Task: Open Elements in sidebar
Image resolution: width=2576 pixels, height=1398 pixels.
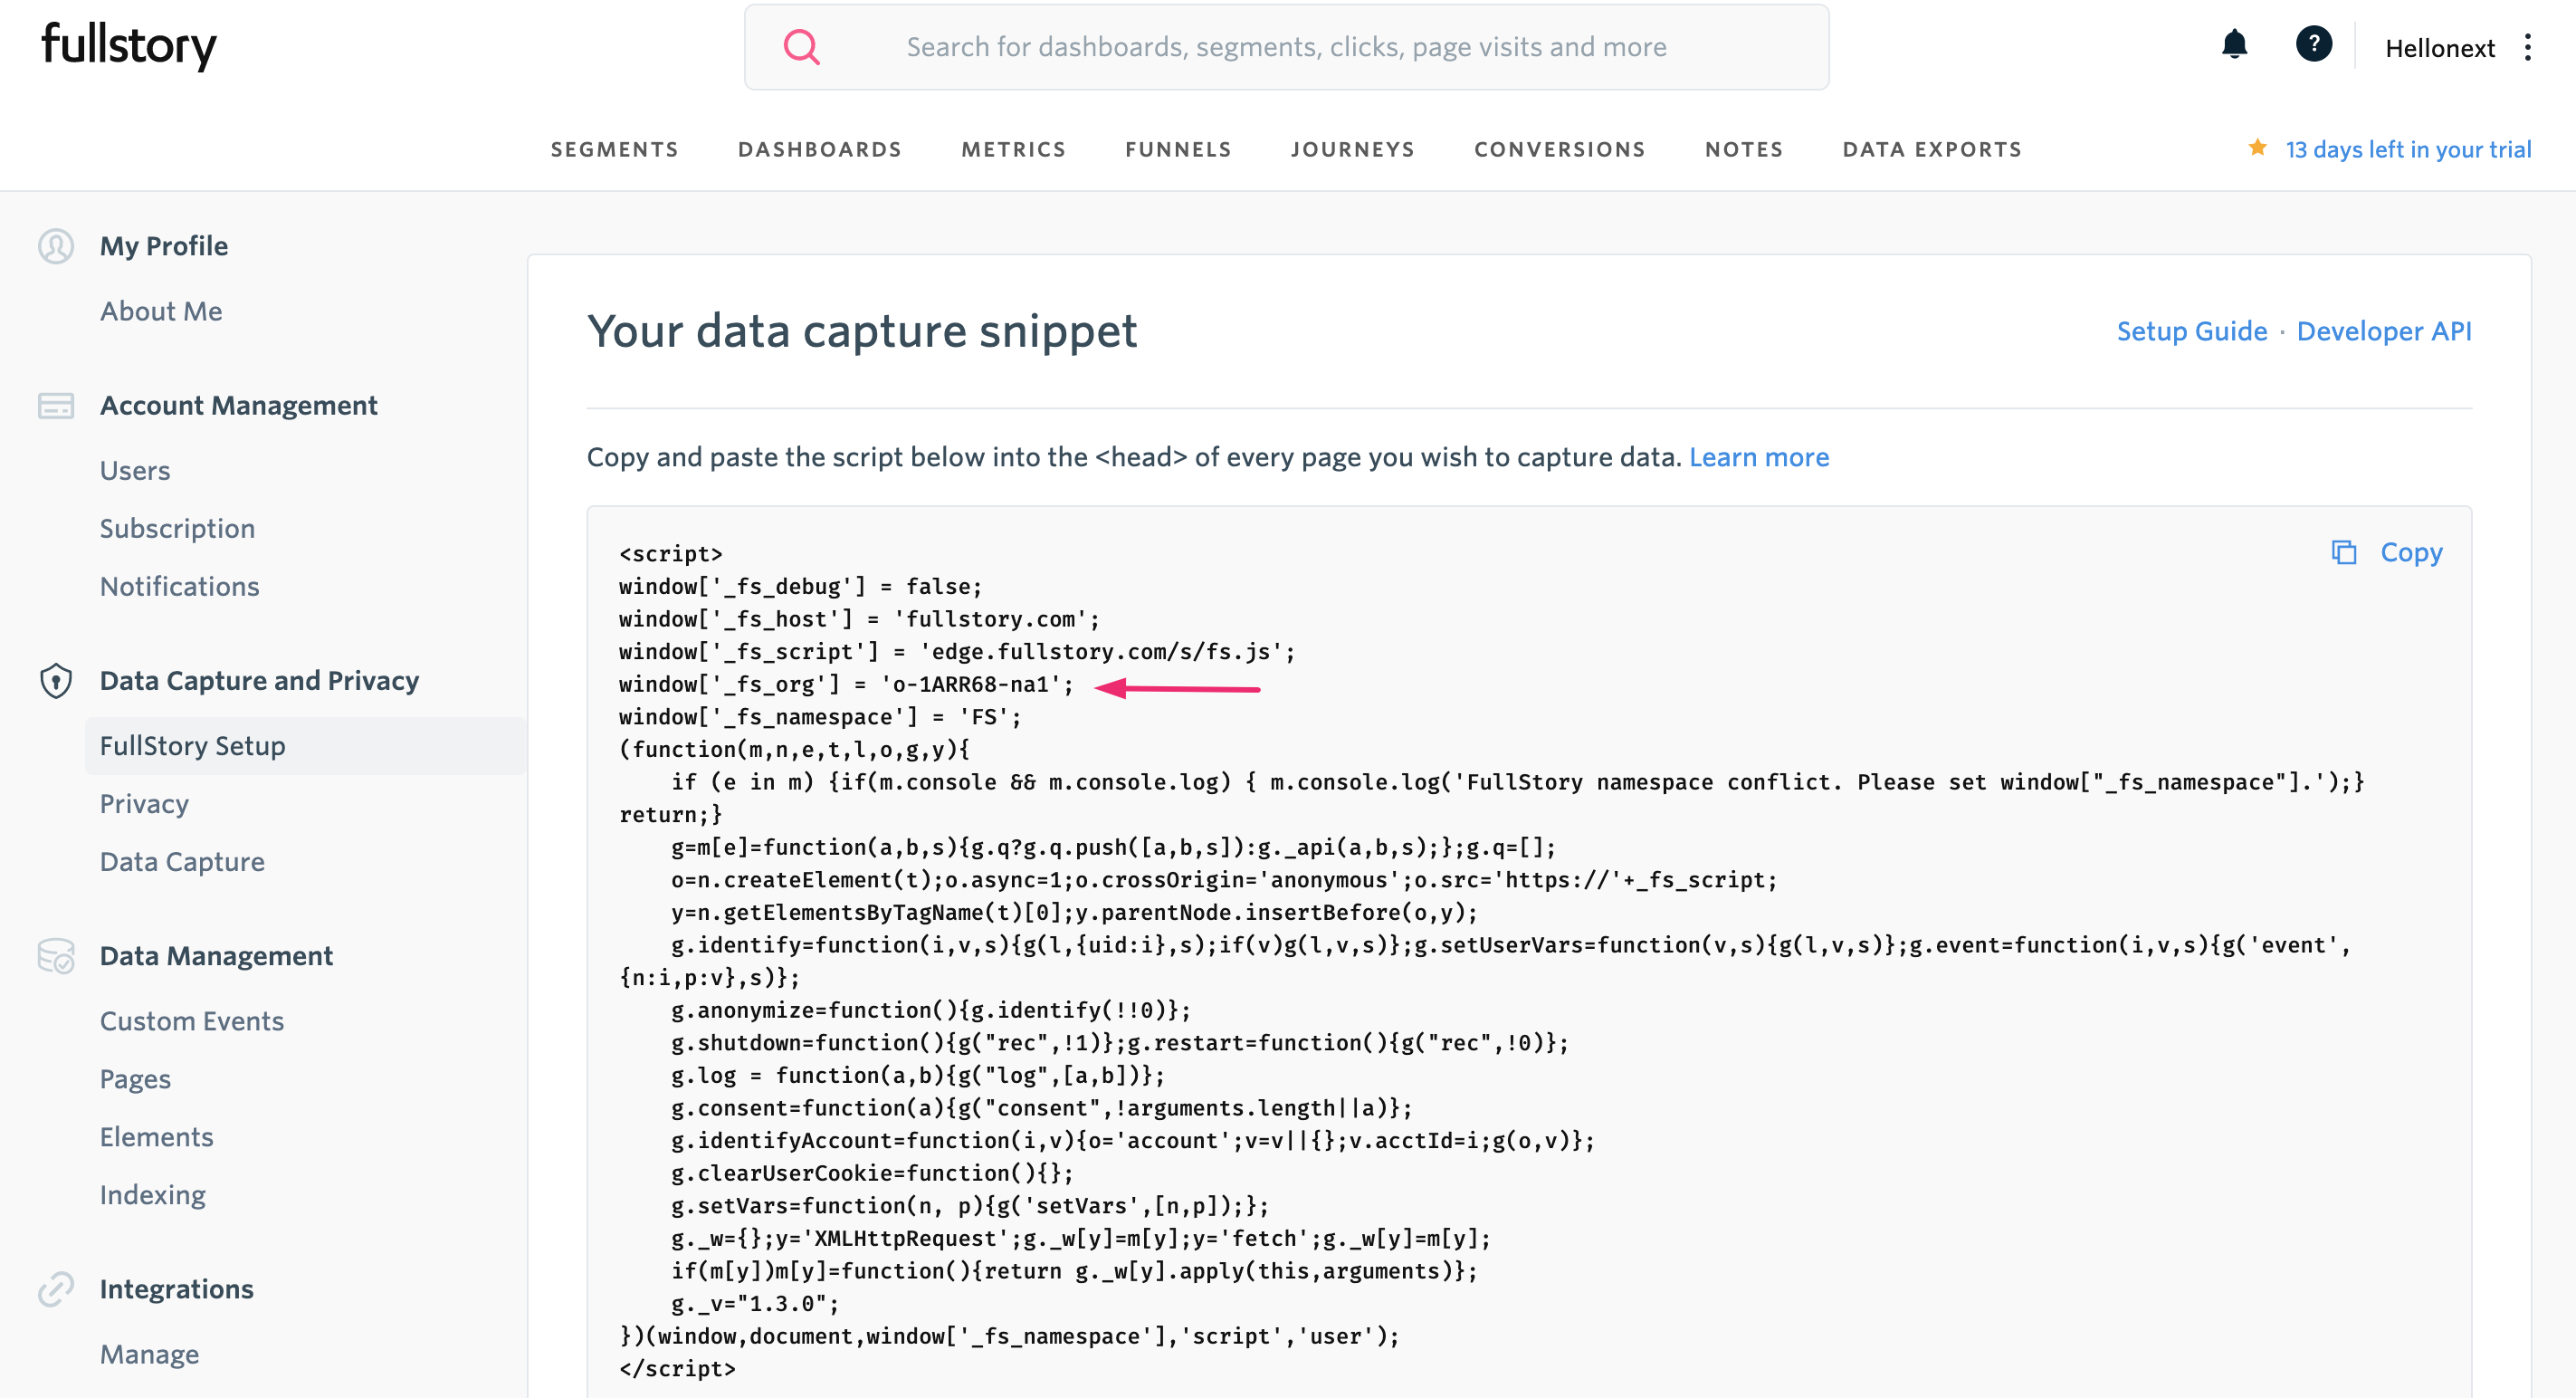Action: [x=156, y=1136]
